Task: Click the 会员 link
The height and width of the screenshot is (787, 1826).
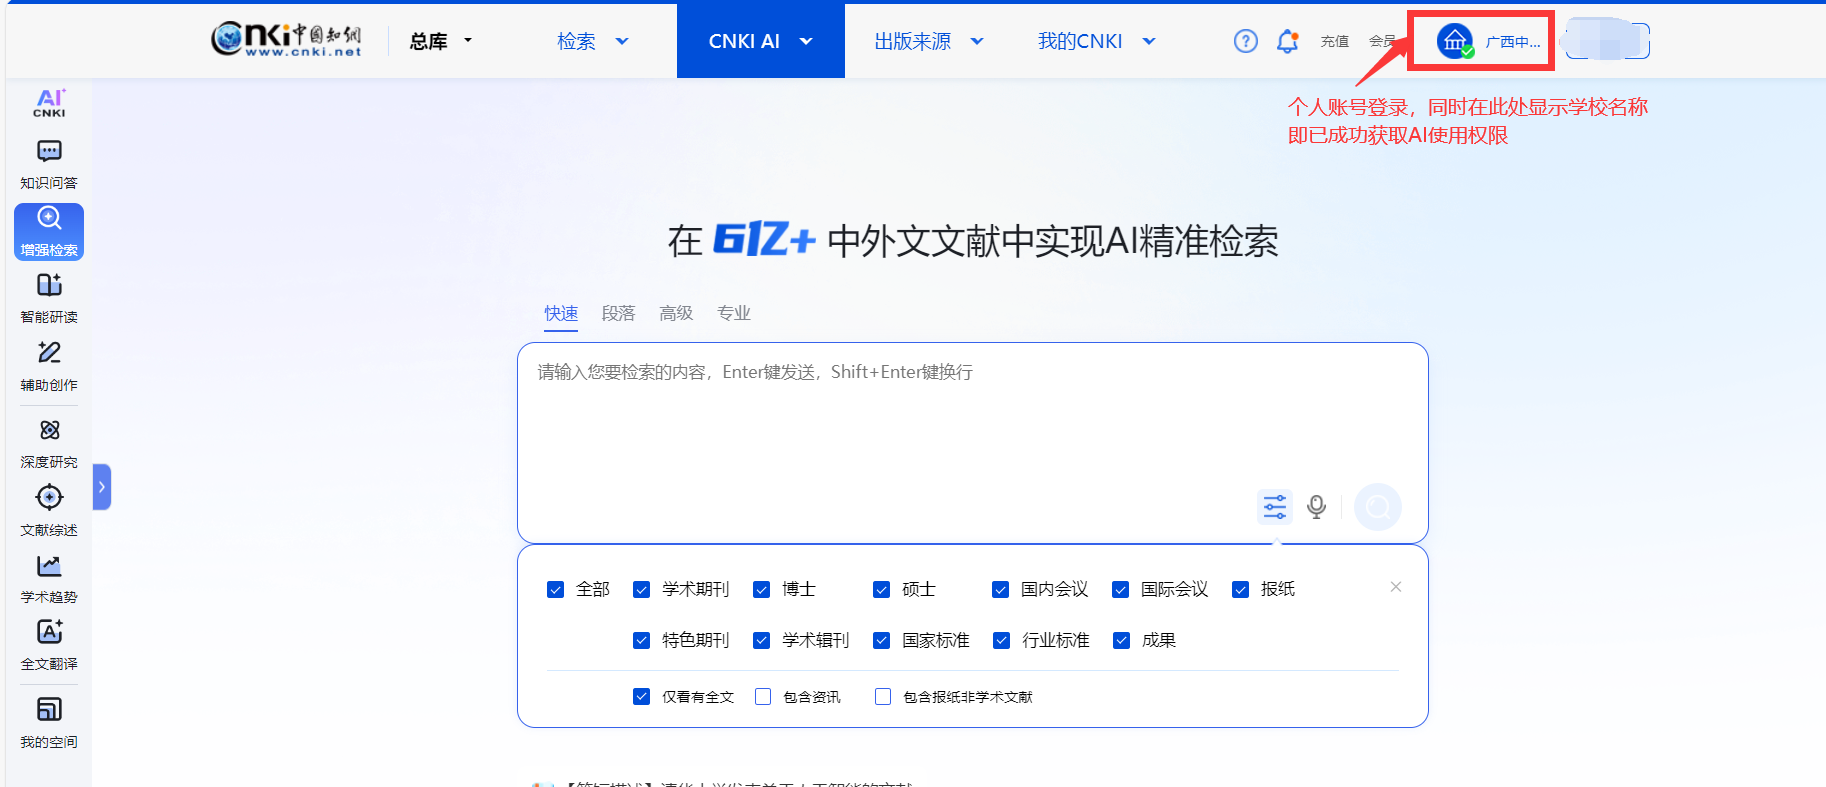Action: (x=1383, y=41)
